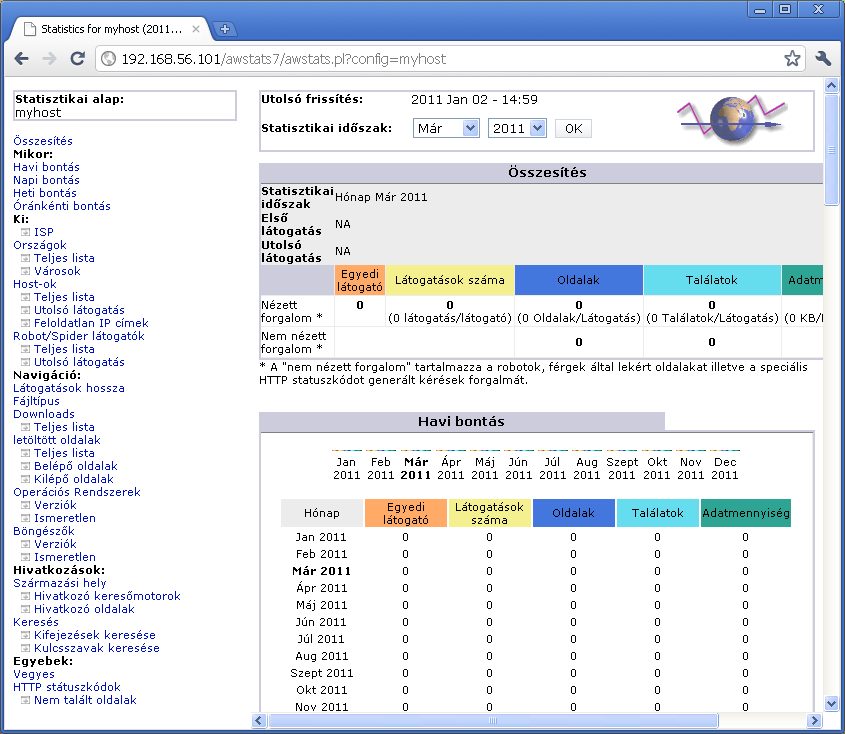Open the year dropdown showing 2011
The width and height of the screenshot is (845, 734).
click(517, 128)
